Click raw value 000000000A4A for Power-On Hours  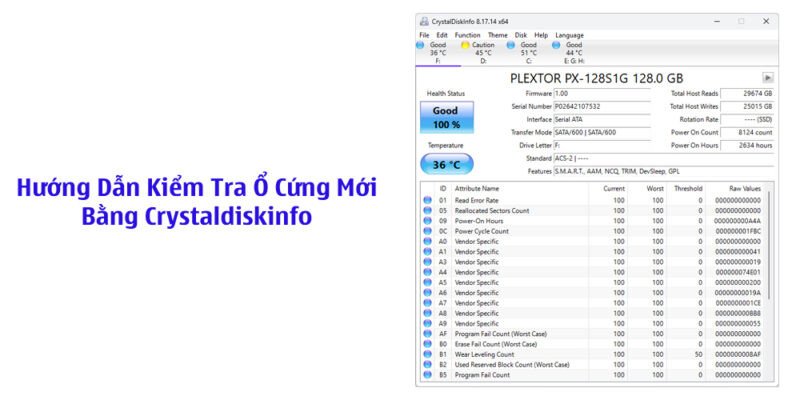point(737,221)
